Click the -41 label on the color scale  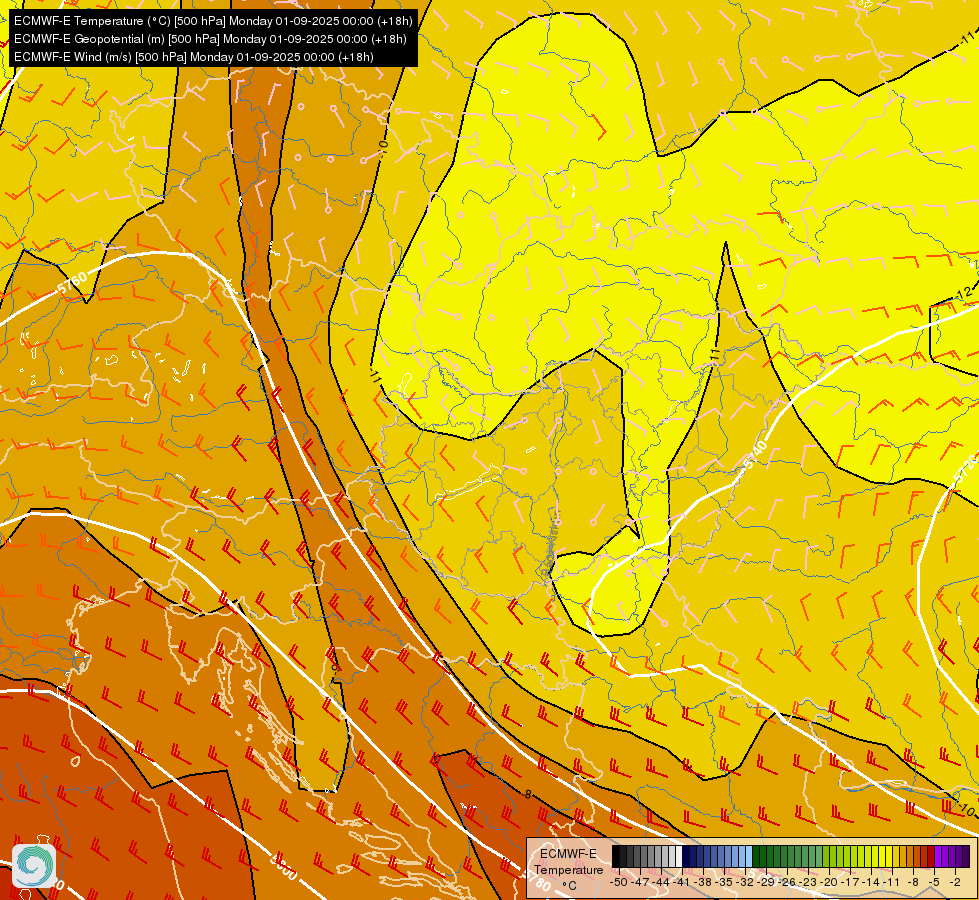coord(682,882)
